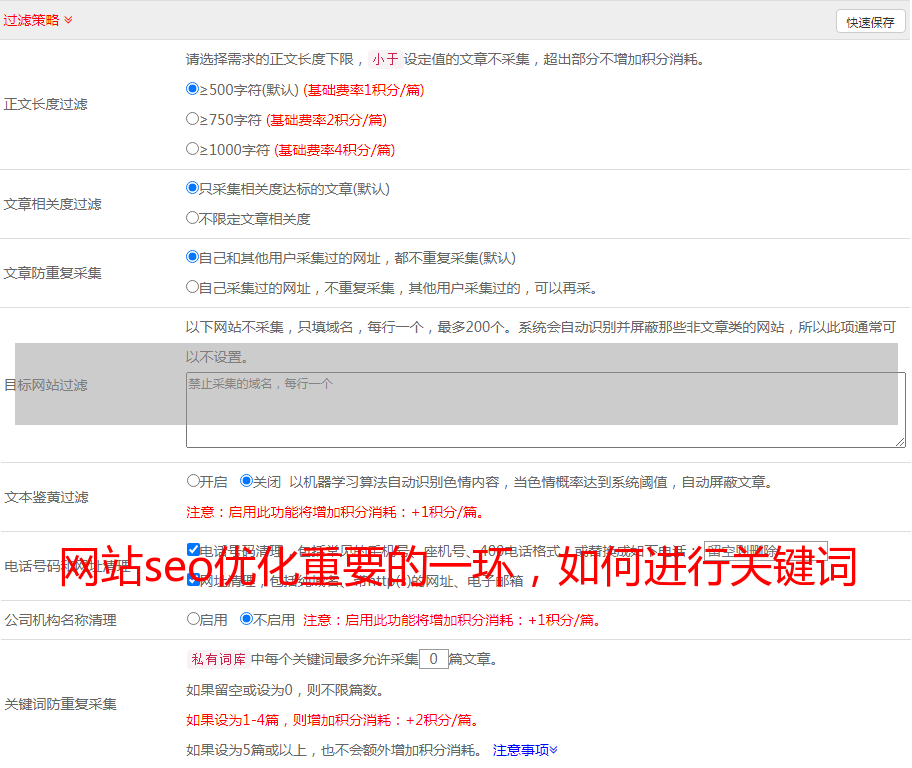The width and height of the screenshot is (912, 768).
Task: Click the red text 如果设为1-4篇，则增加积分消耗
Action: click(332, 720)
